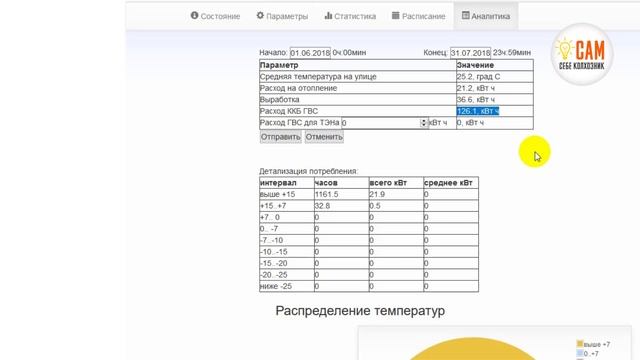640x360 pixels.
Task: Click the gear icon beside Параметры
Action: click(260, 16)
